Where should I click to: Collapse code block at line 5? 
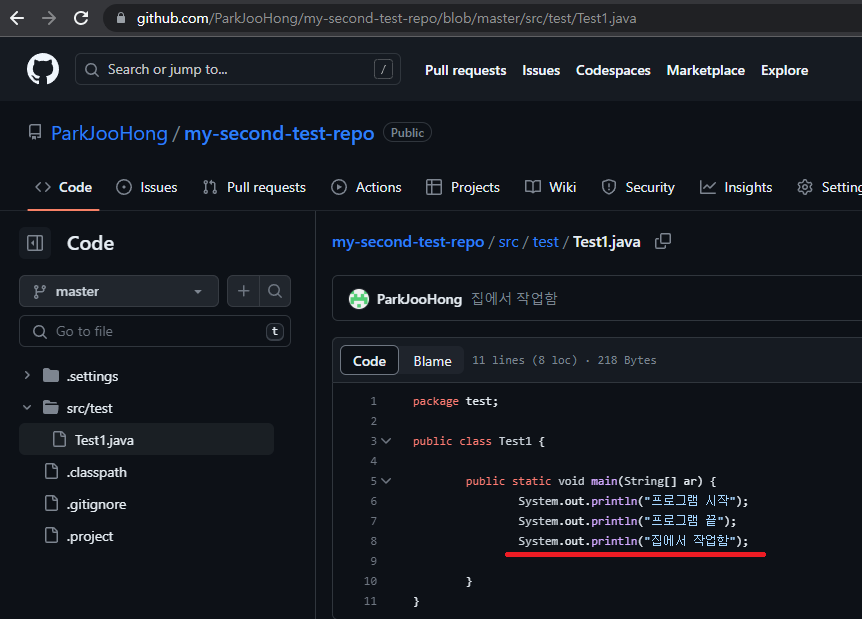point(386,481)
